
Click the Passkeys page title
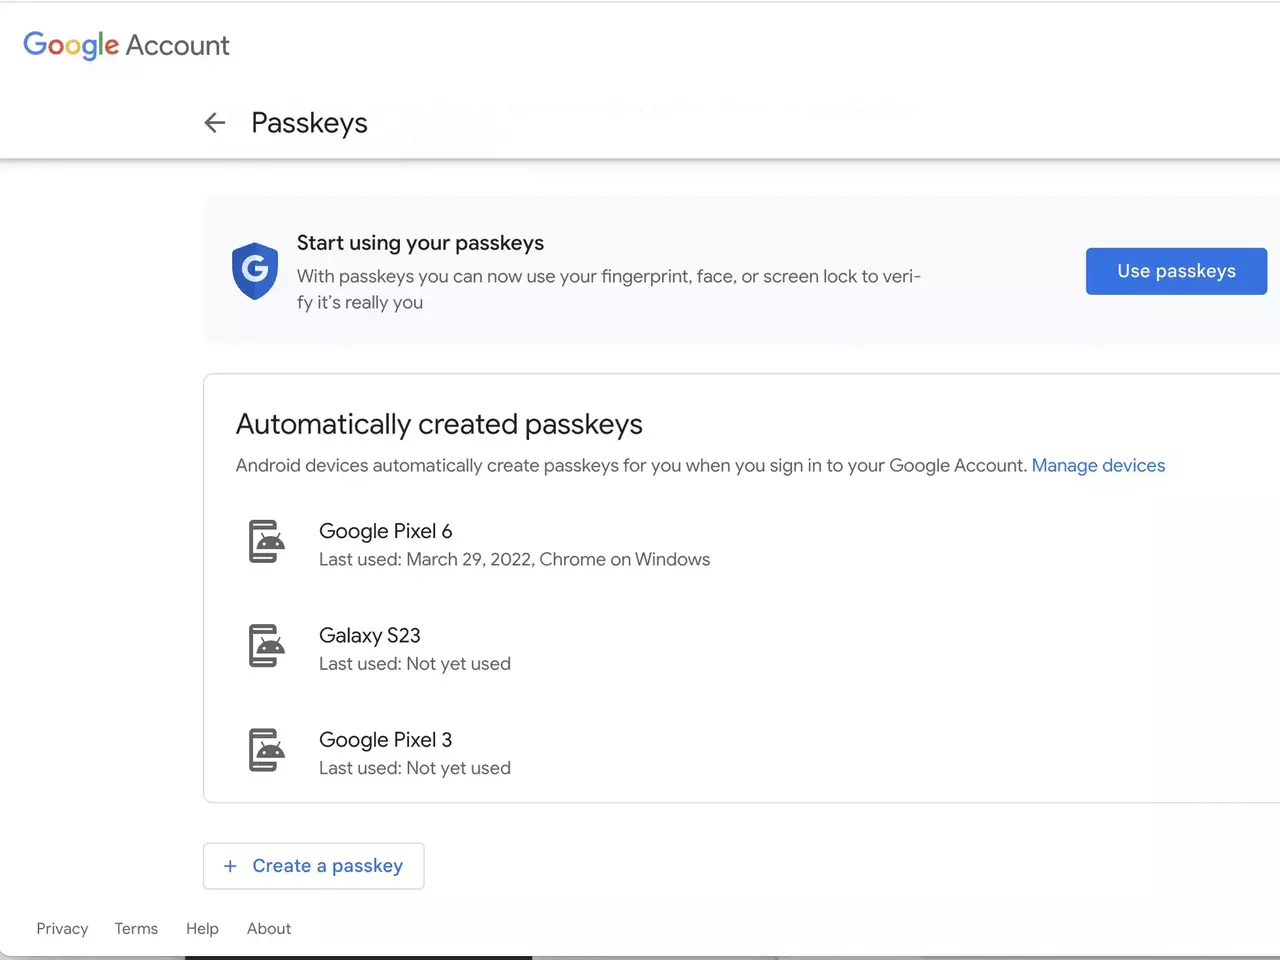pyautogui.click(x=309, y=123)
